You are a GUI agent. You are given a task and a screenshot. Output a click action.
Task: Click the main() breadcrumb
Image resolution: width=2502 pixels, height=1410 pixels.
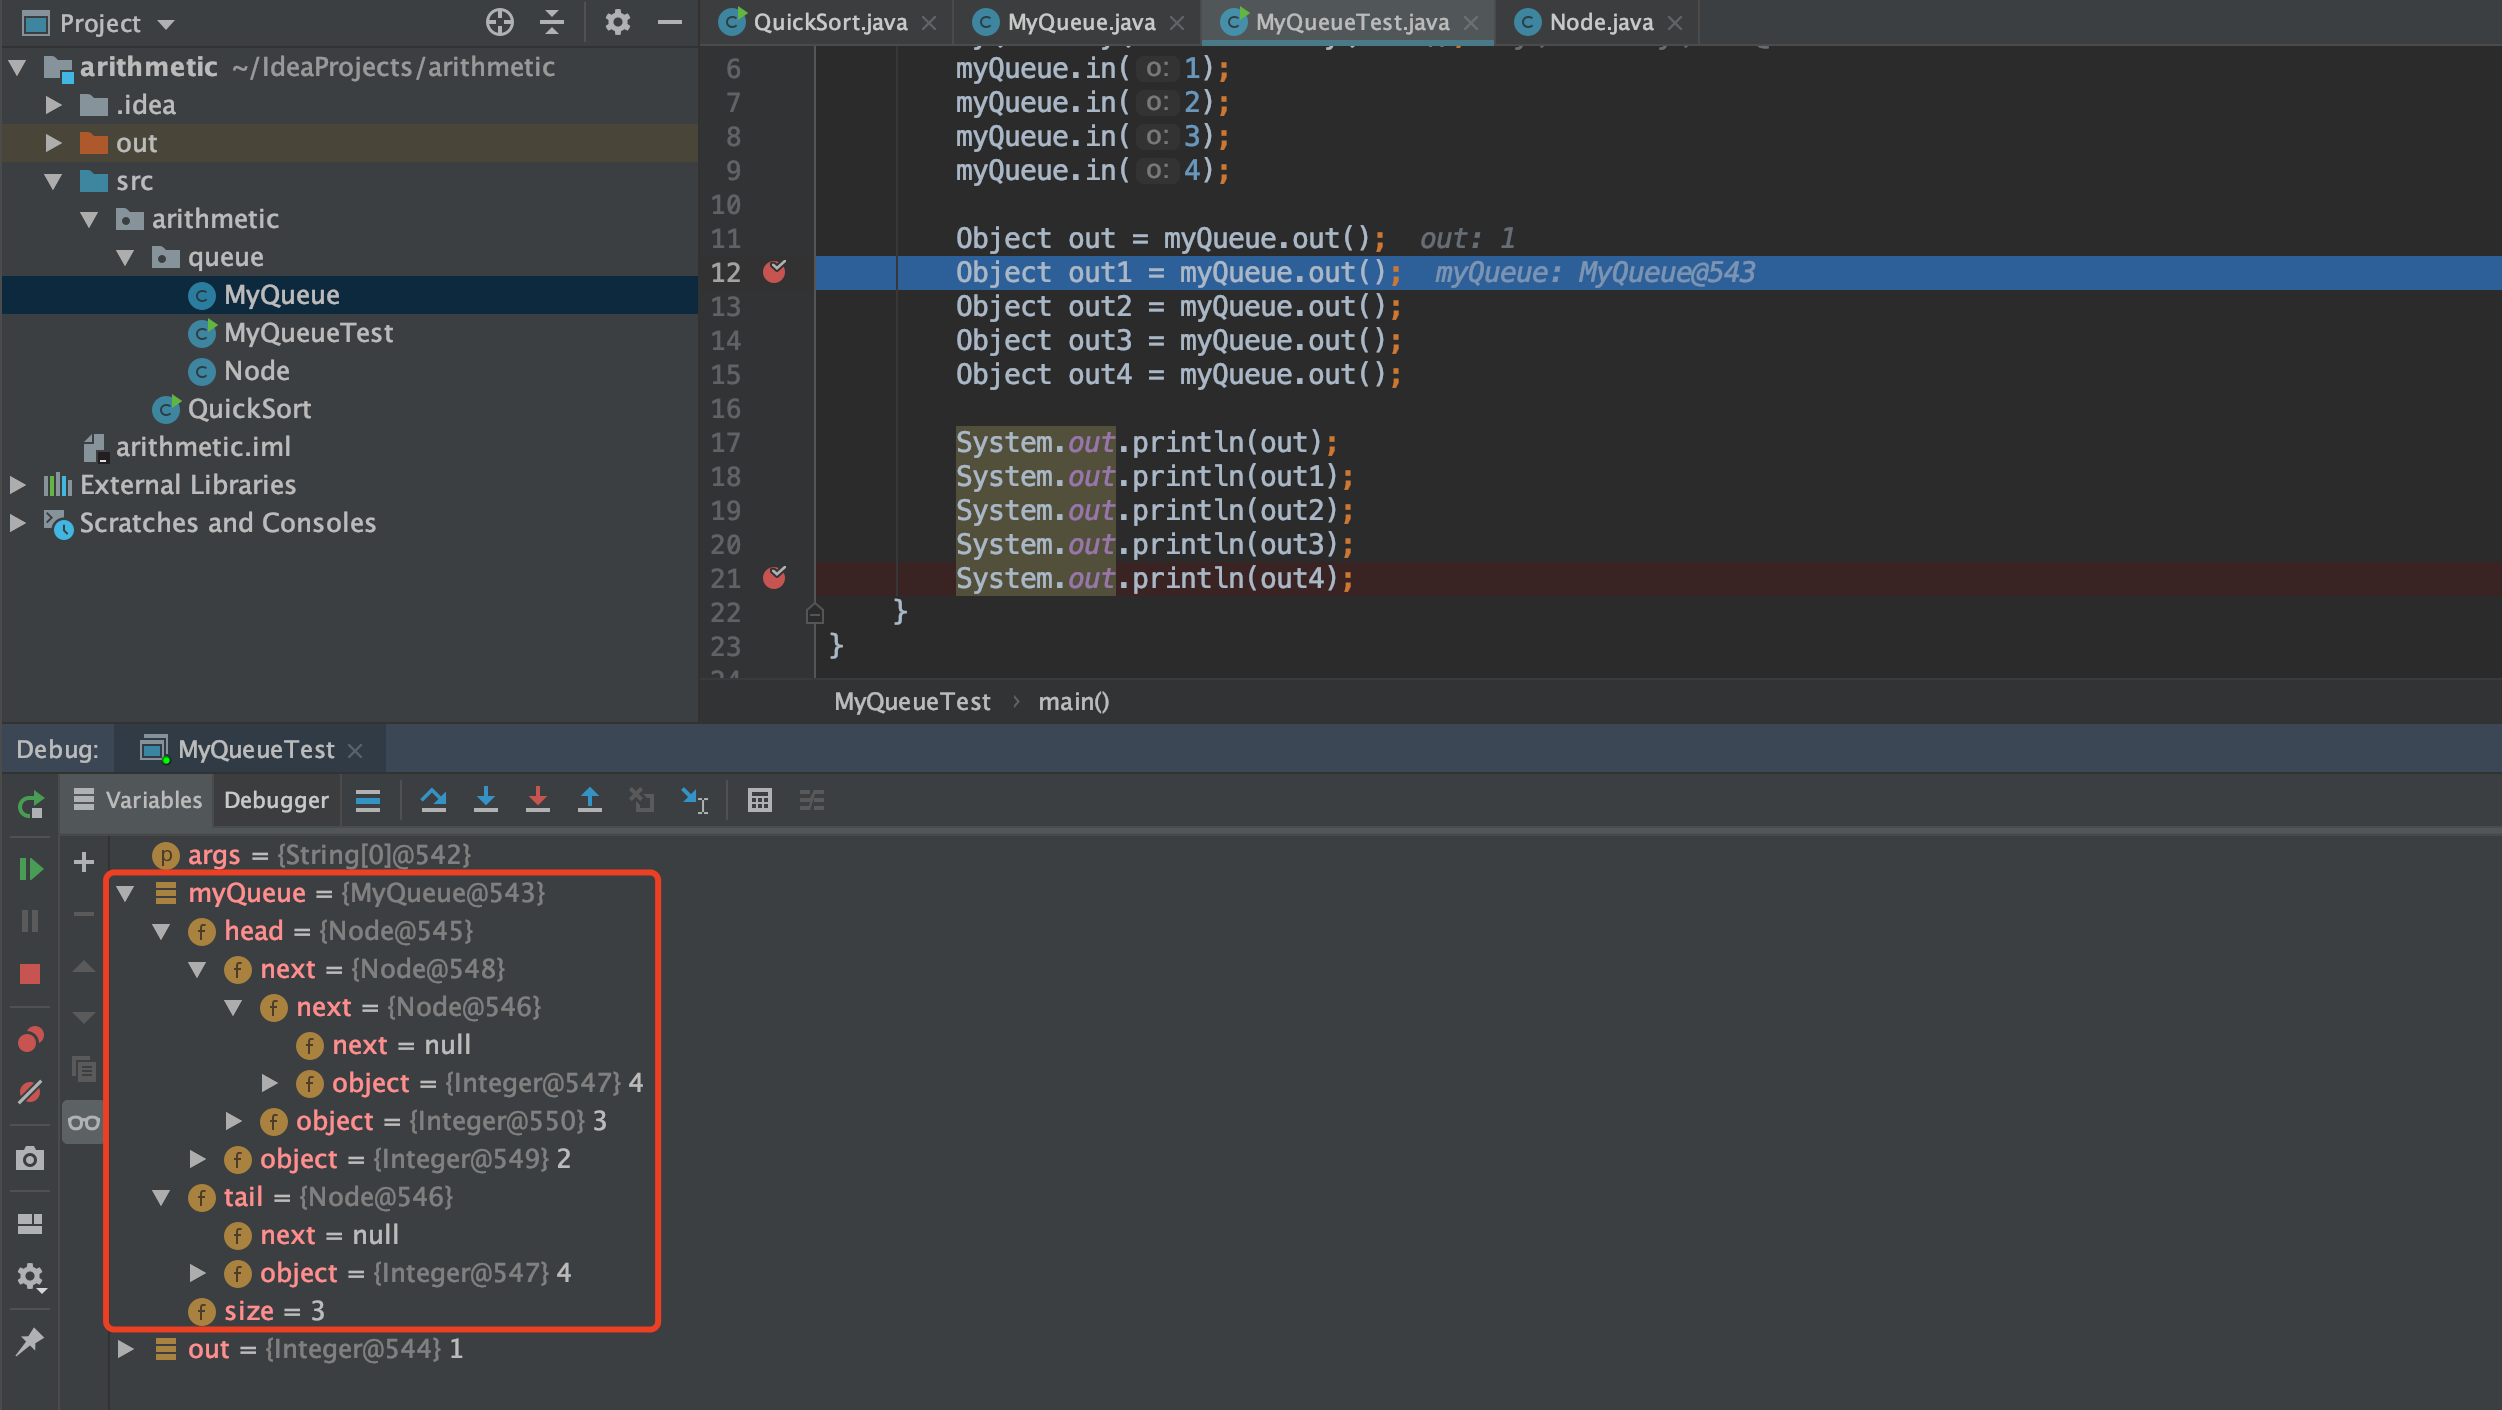tap(1073, 702)
